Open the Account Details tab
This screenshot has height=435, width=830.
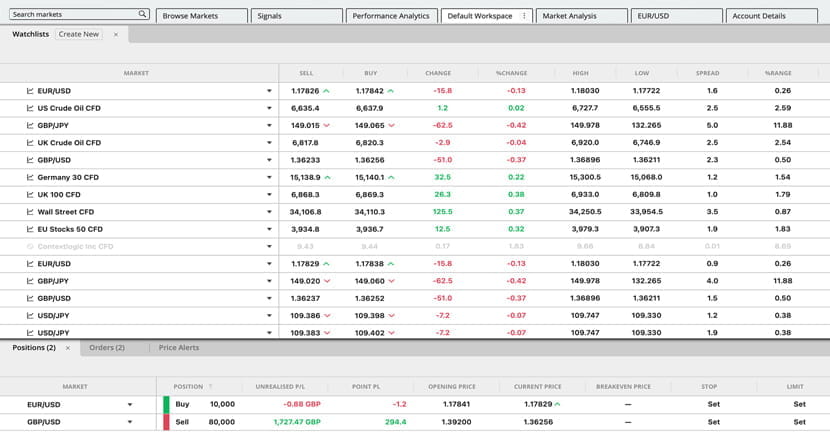771,16
